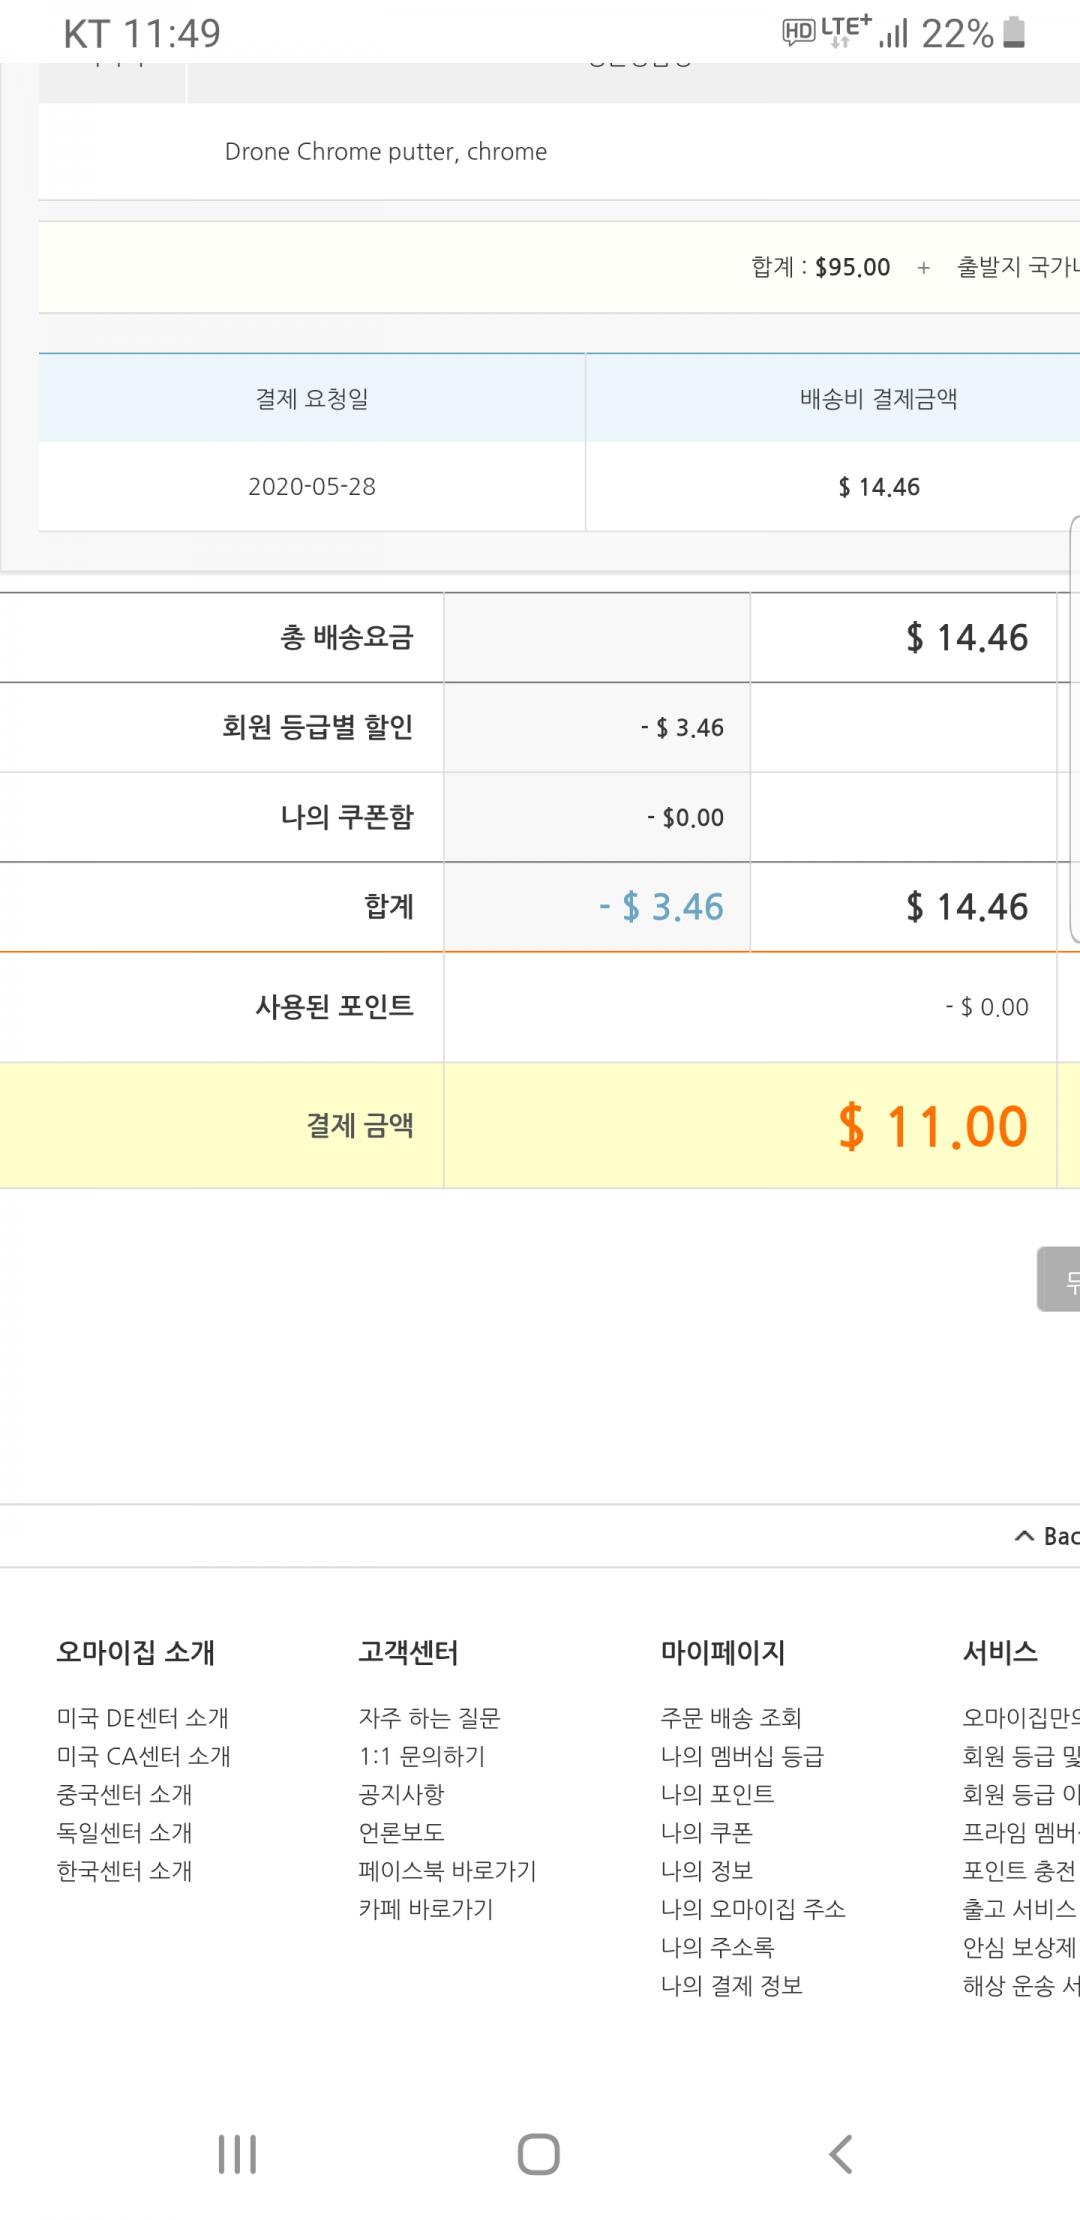Go to 페이스북 바로가기 link

pos(447,1871)
